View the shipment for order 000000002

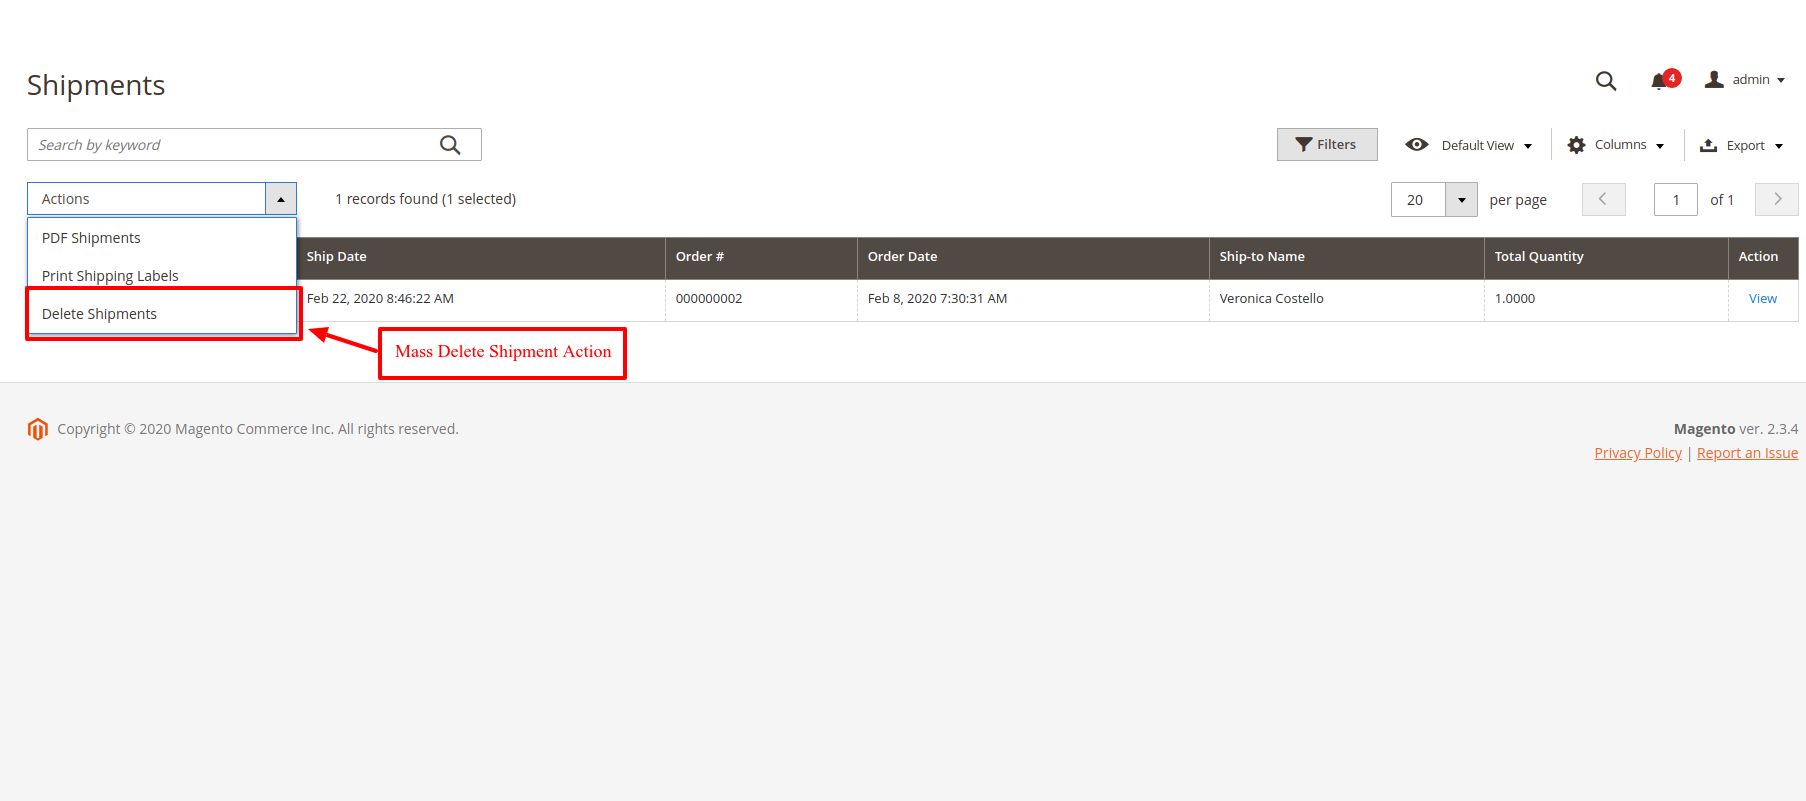pos(1762,299)
